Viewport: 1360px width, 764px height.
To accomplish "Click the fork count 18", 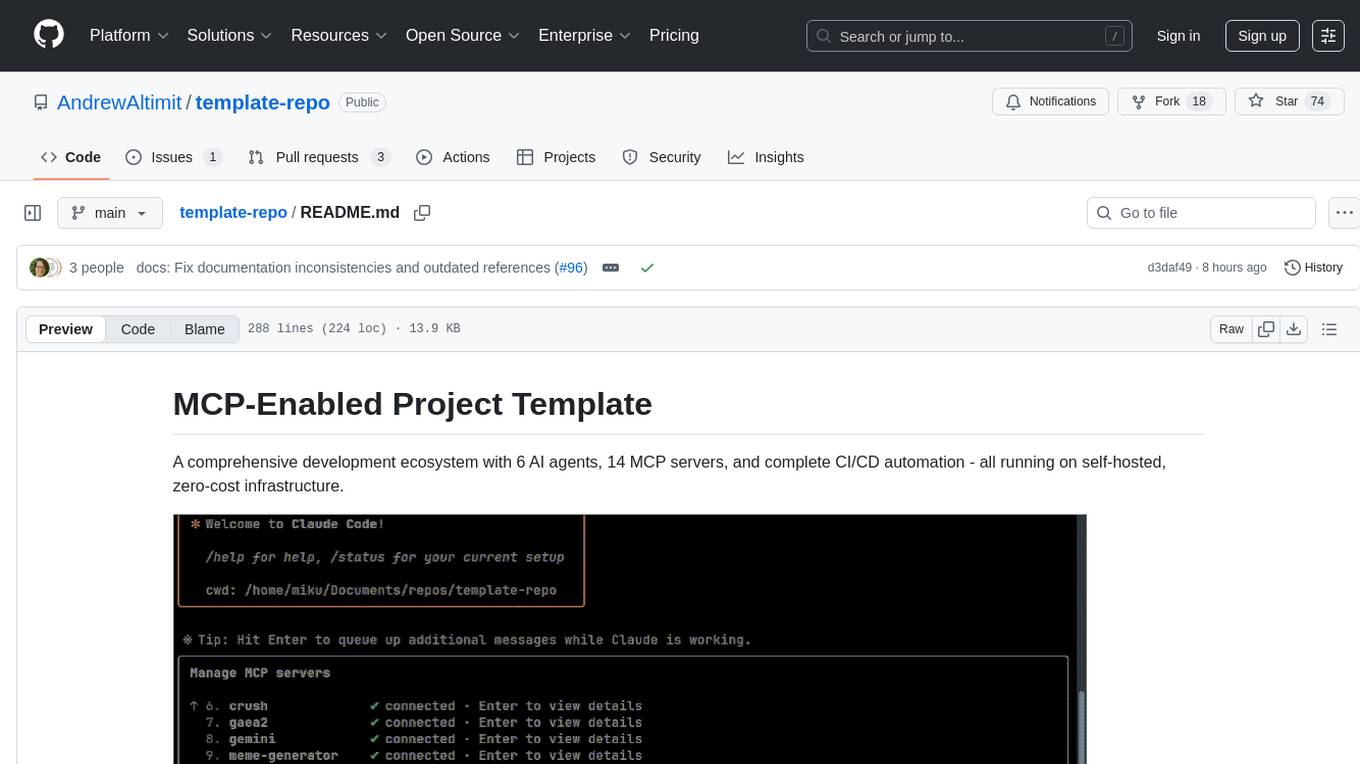I will pos(1200,101).
